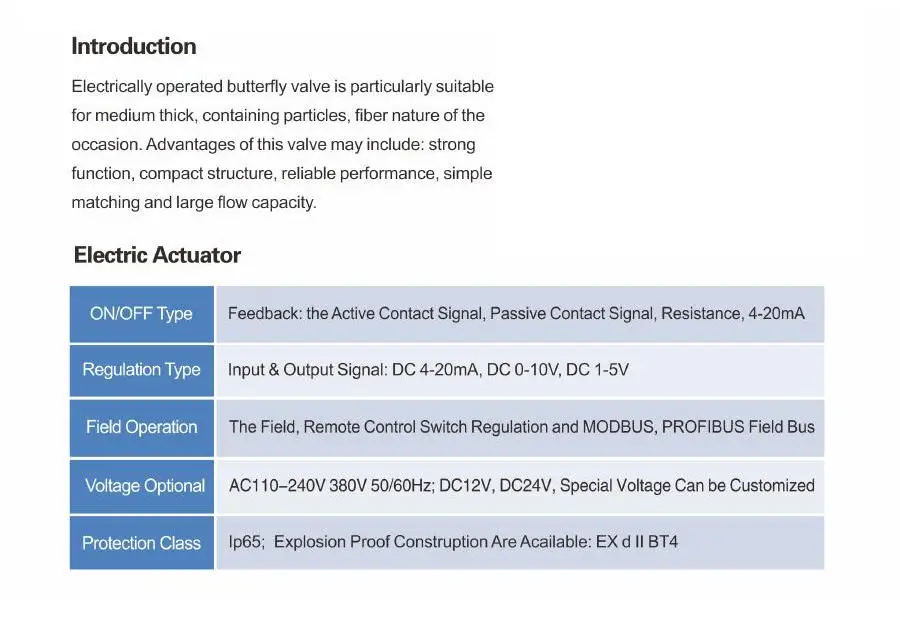Image resolution: width=900 pixels, height=618 pixels.
Task: Click 'Passive Contact Signal' in feedback row
Action: (572, 314)
